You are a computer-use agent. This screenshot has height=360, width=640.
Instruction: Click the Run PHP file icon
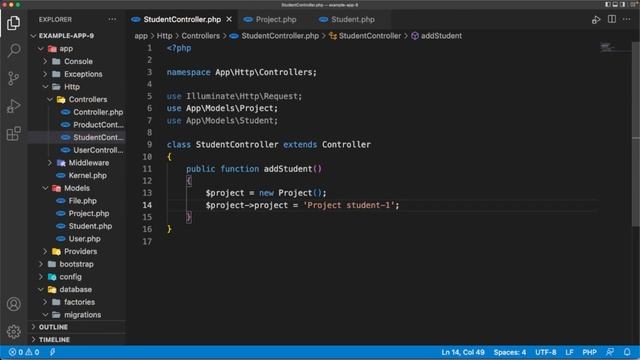click(x=596, y=20)
